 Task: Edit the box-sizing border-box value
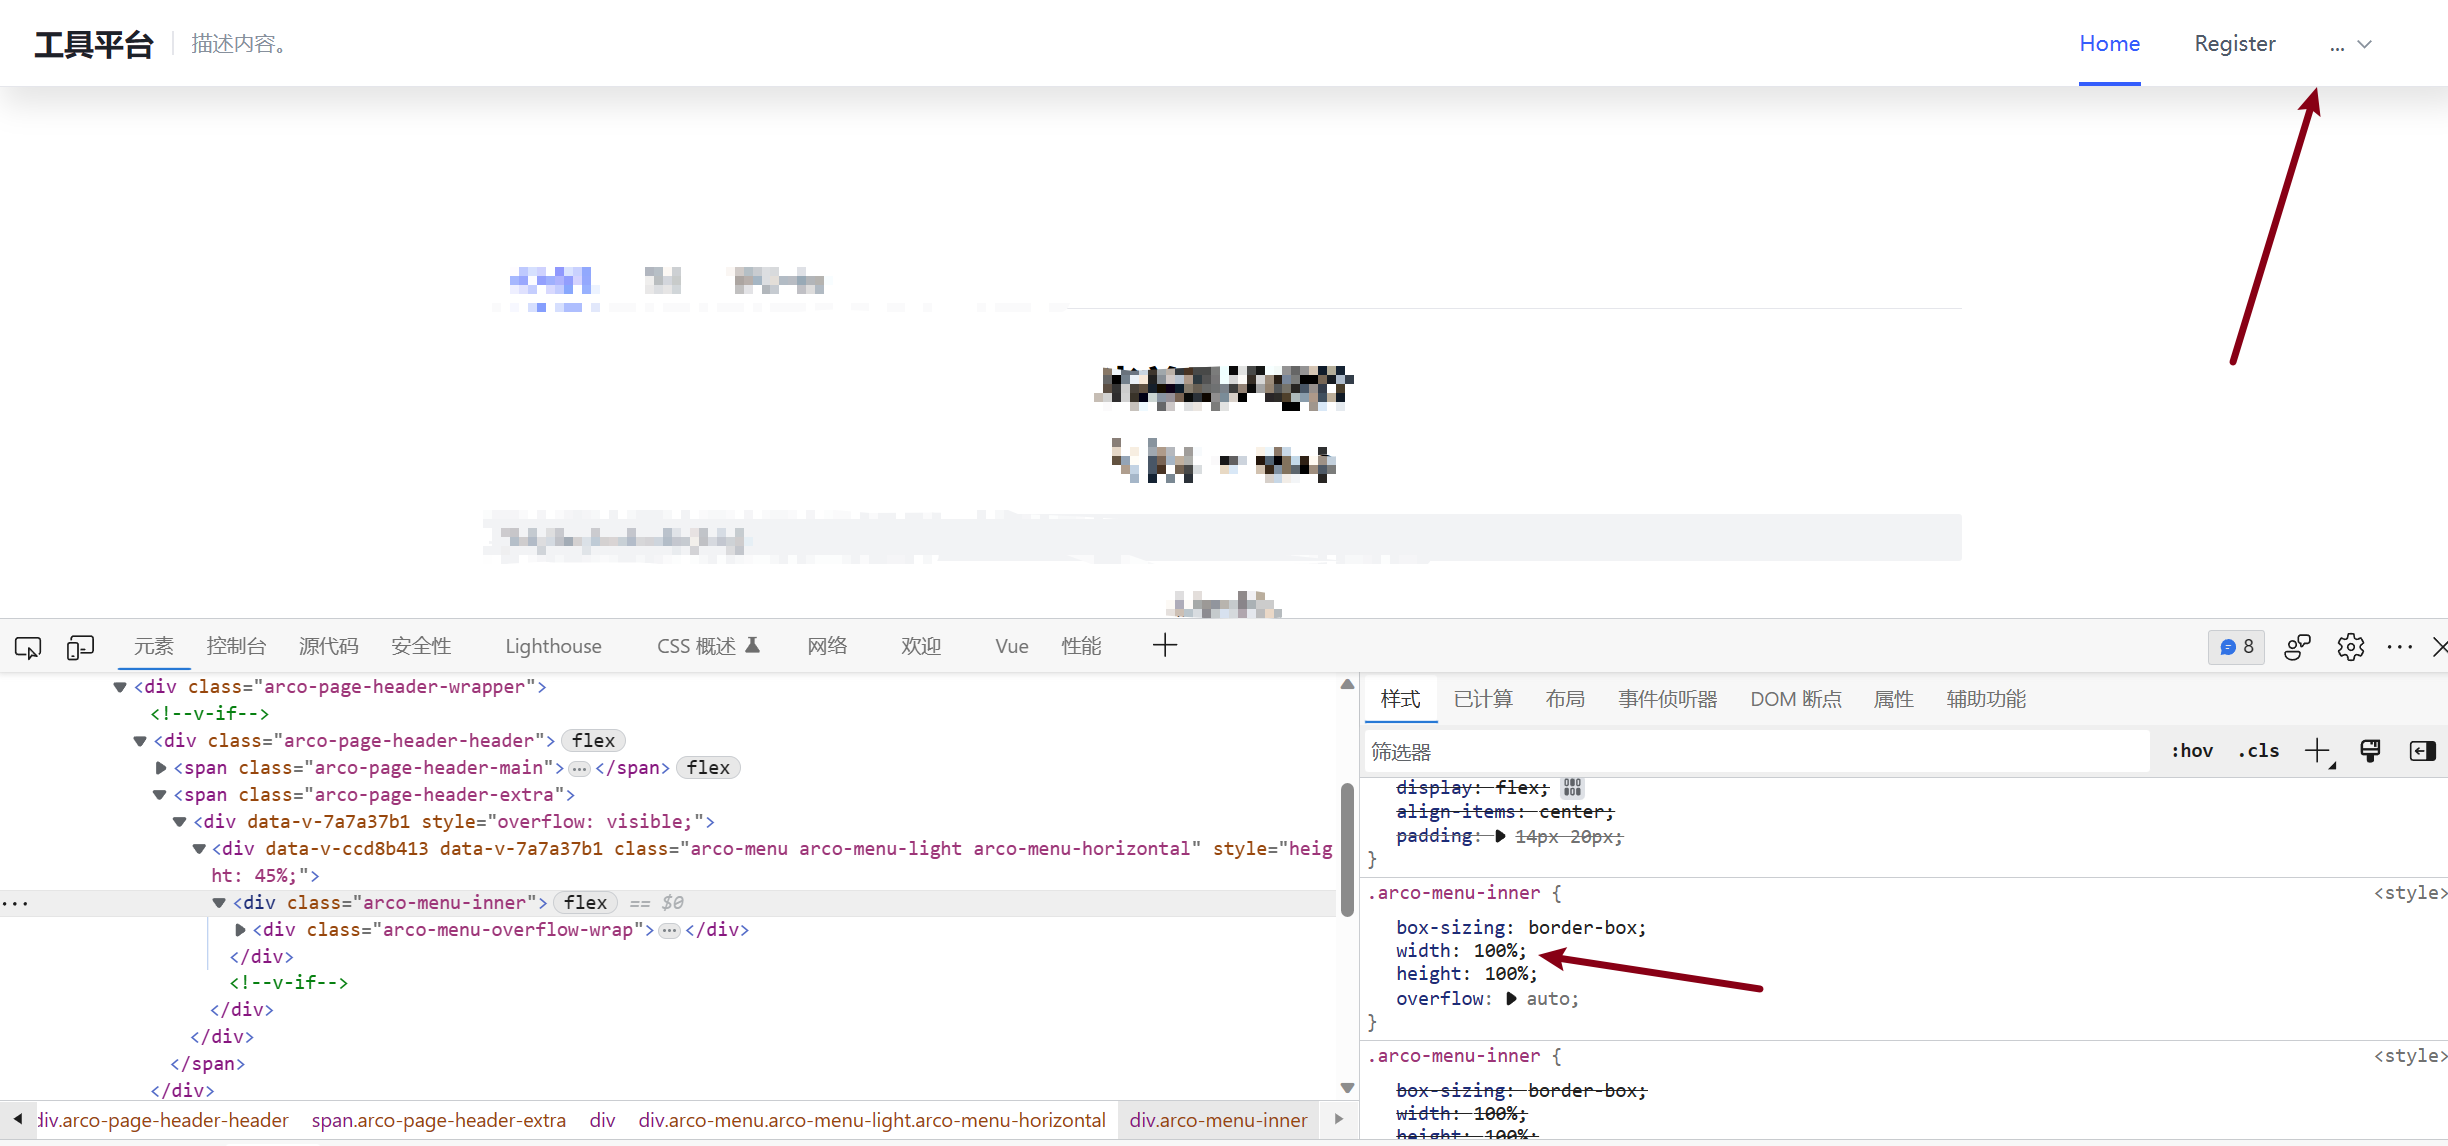tap(1581, 928)
